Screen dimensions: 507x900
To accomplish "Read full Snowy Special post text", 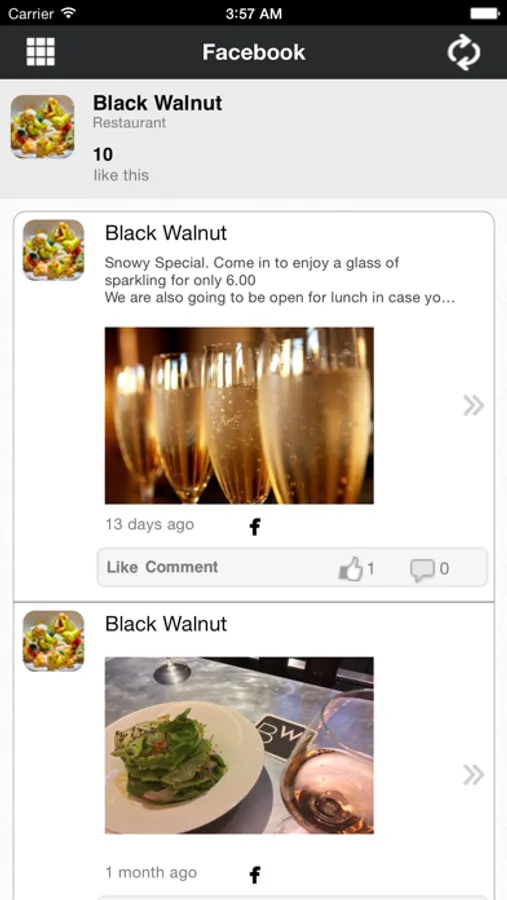I will pyautogui.click(x=280, y=281).
